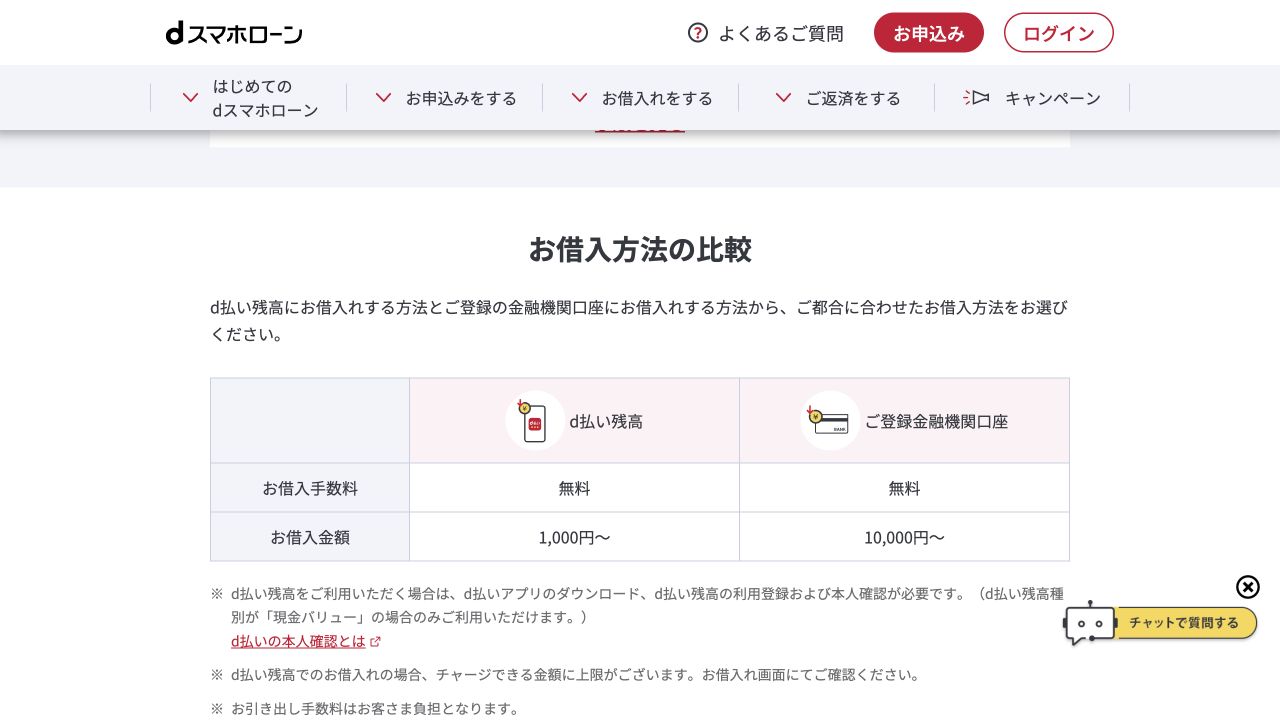1280x720 pixels.
Task: Click the bank card icon
Action: [x=830, y=421]
